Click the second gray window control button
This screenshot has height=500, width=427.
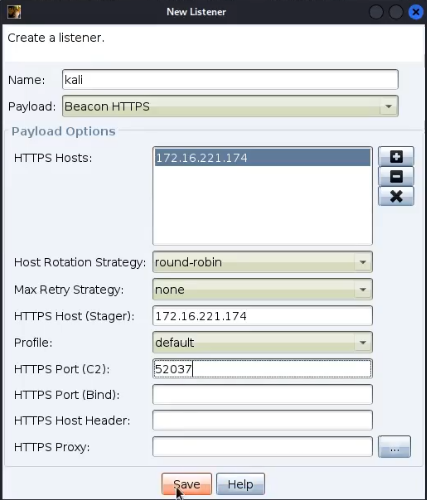pos(396,12)
